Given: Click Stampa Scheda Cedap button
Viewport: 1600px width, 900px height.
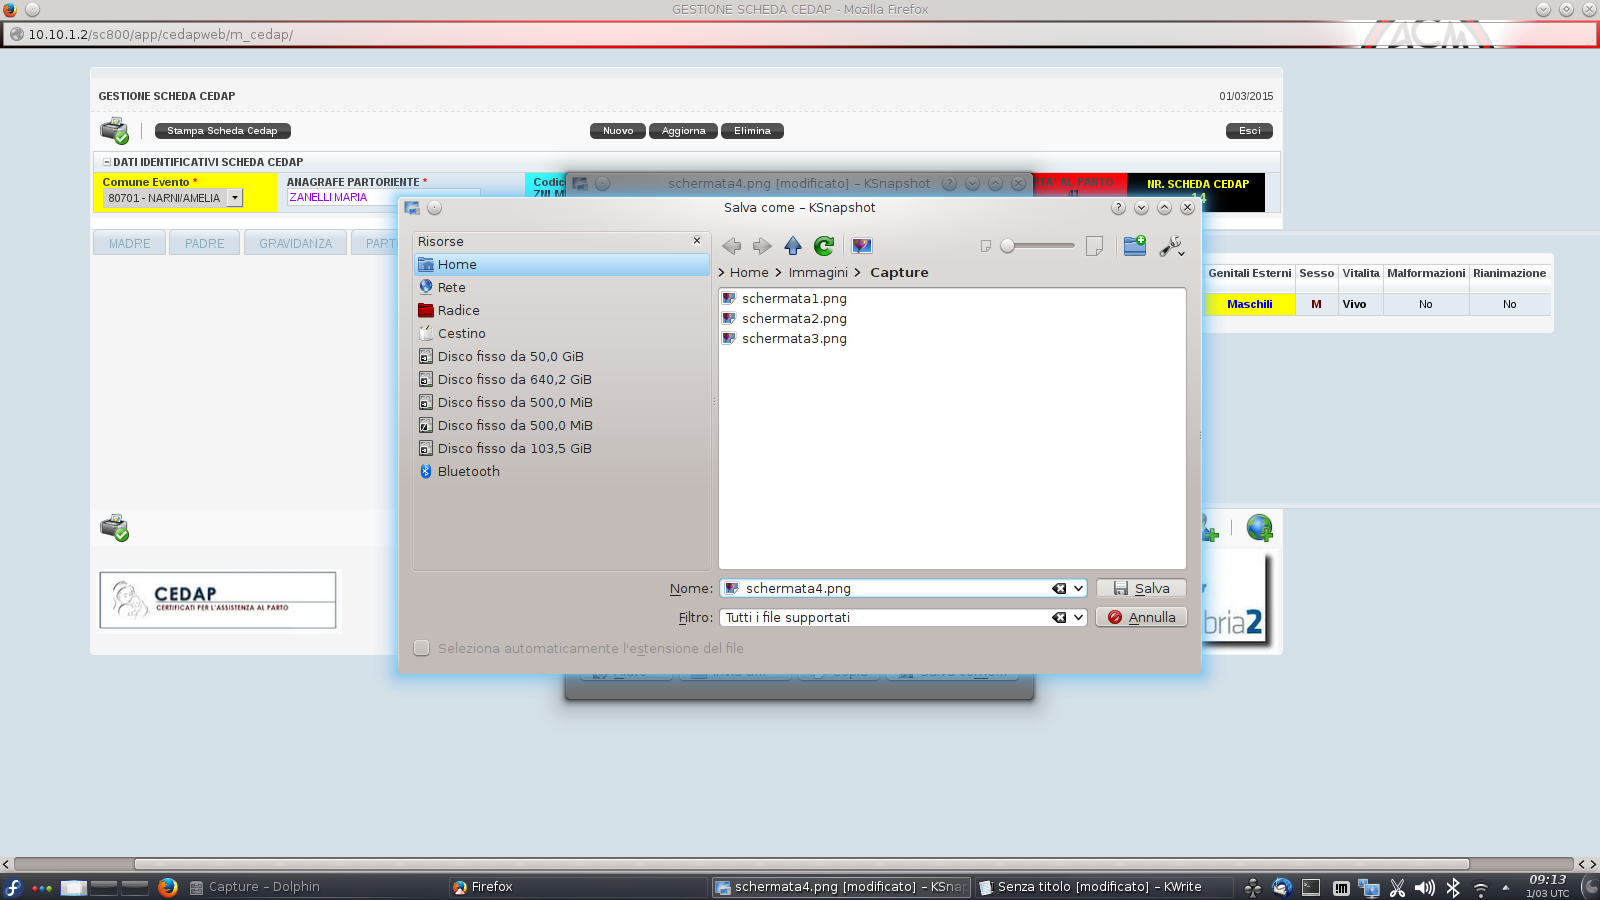Looking at the screenshot, I should click(222, 131).
